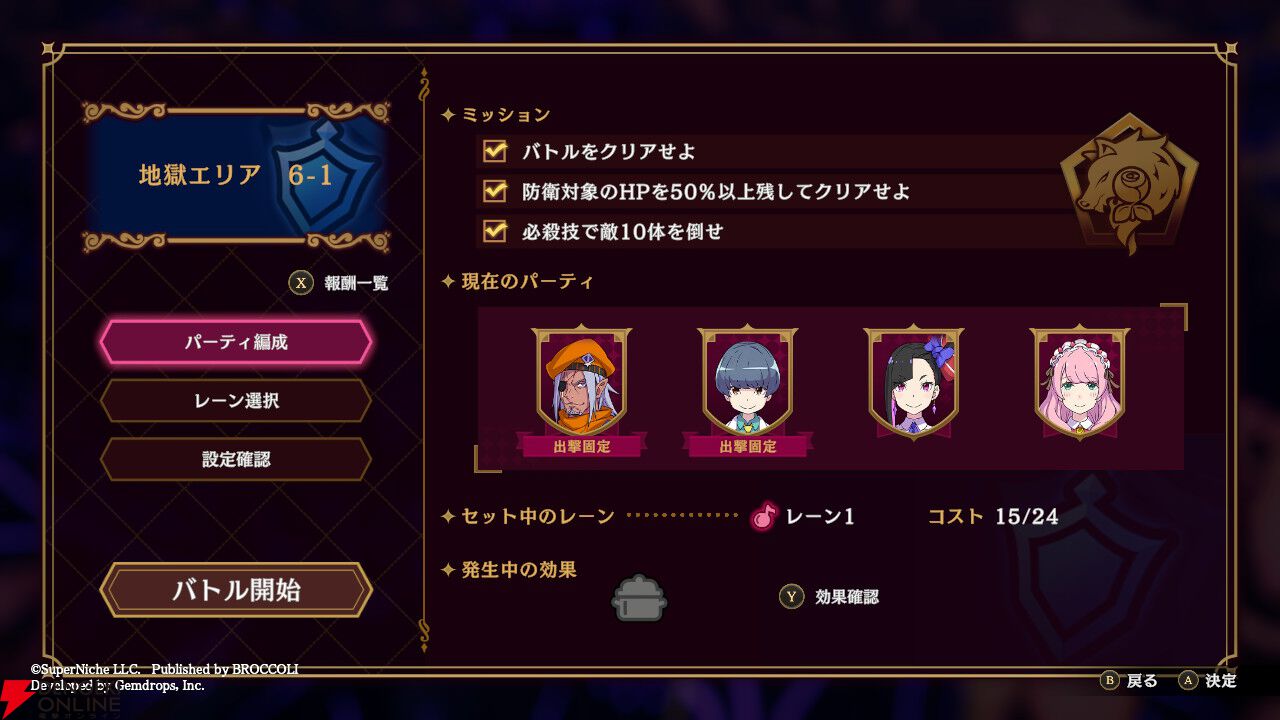This screenshot has height=720, width=1280.
Task: Click the pink music note lane icon
Action: pos(764,516)
